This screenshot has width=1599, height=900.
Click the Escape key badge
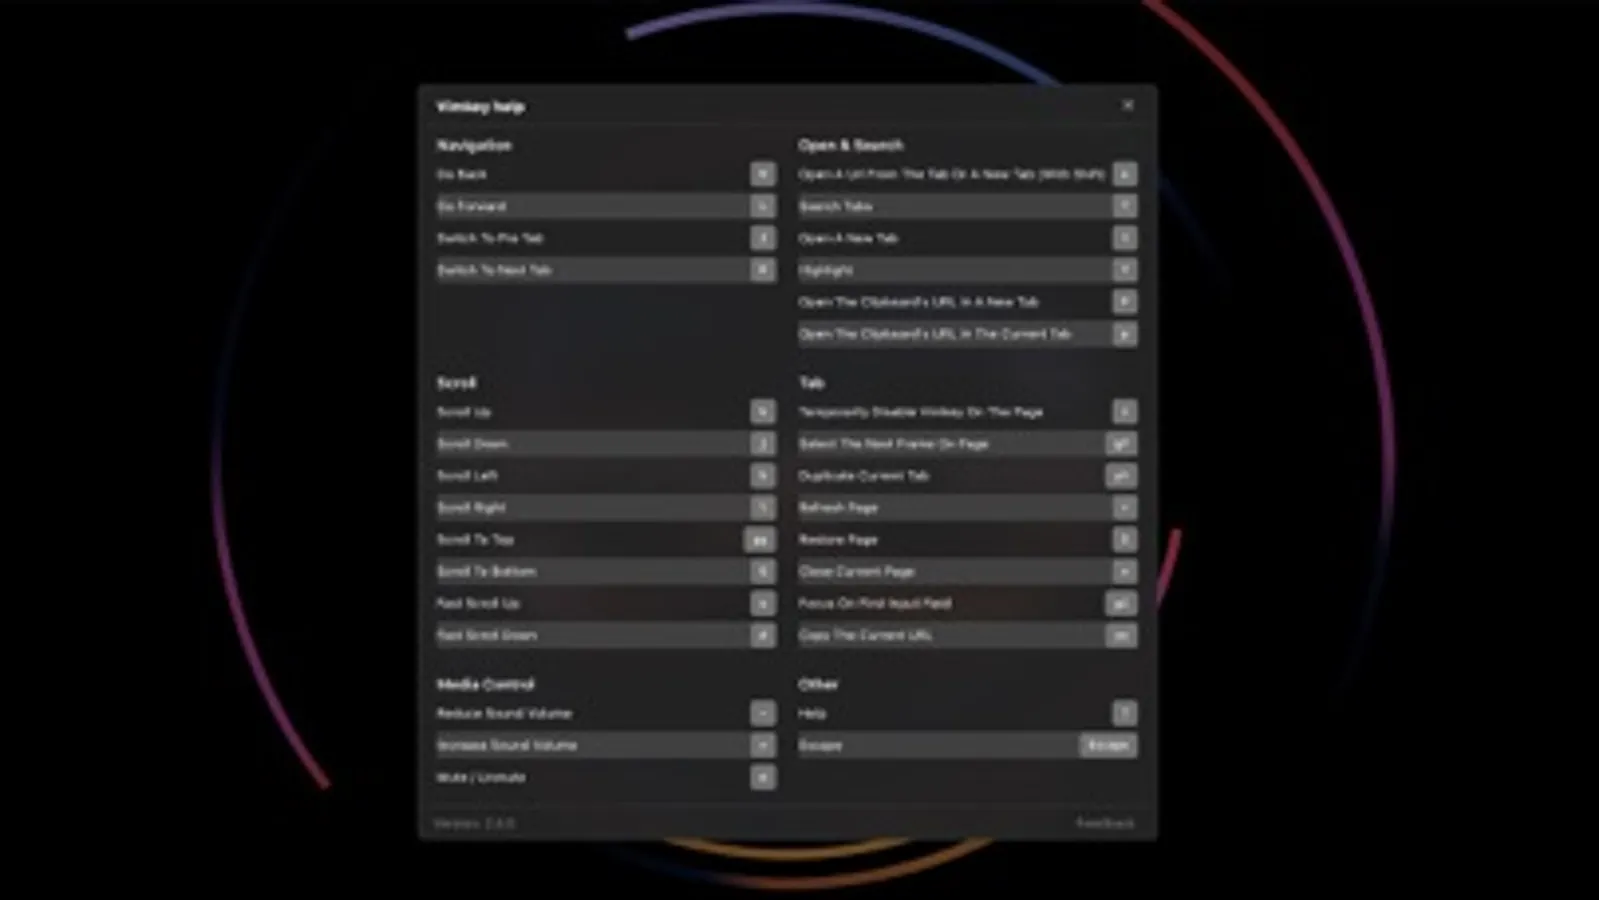pyautogui.click(x=1107, y=745)
